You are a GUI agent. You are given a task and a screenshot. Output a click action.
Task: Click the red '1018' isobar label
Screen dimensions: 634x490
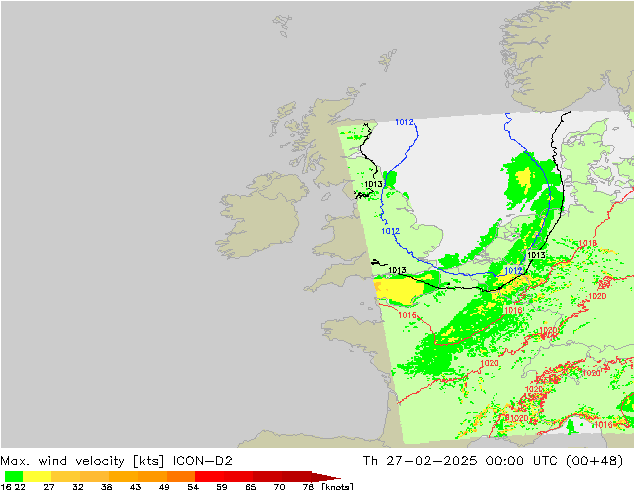click(588, 243)
